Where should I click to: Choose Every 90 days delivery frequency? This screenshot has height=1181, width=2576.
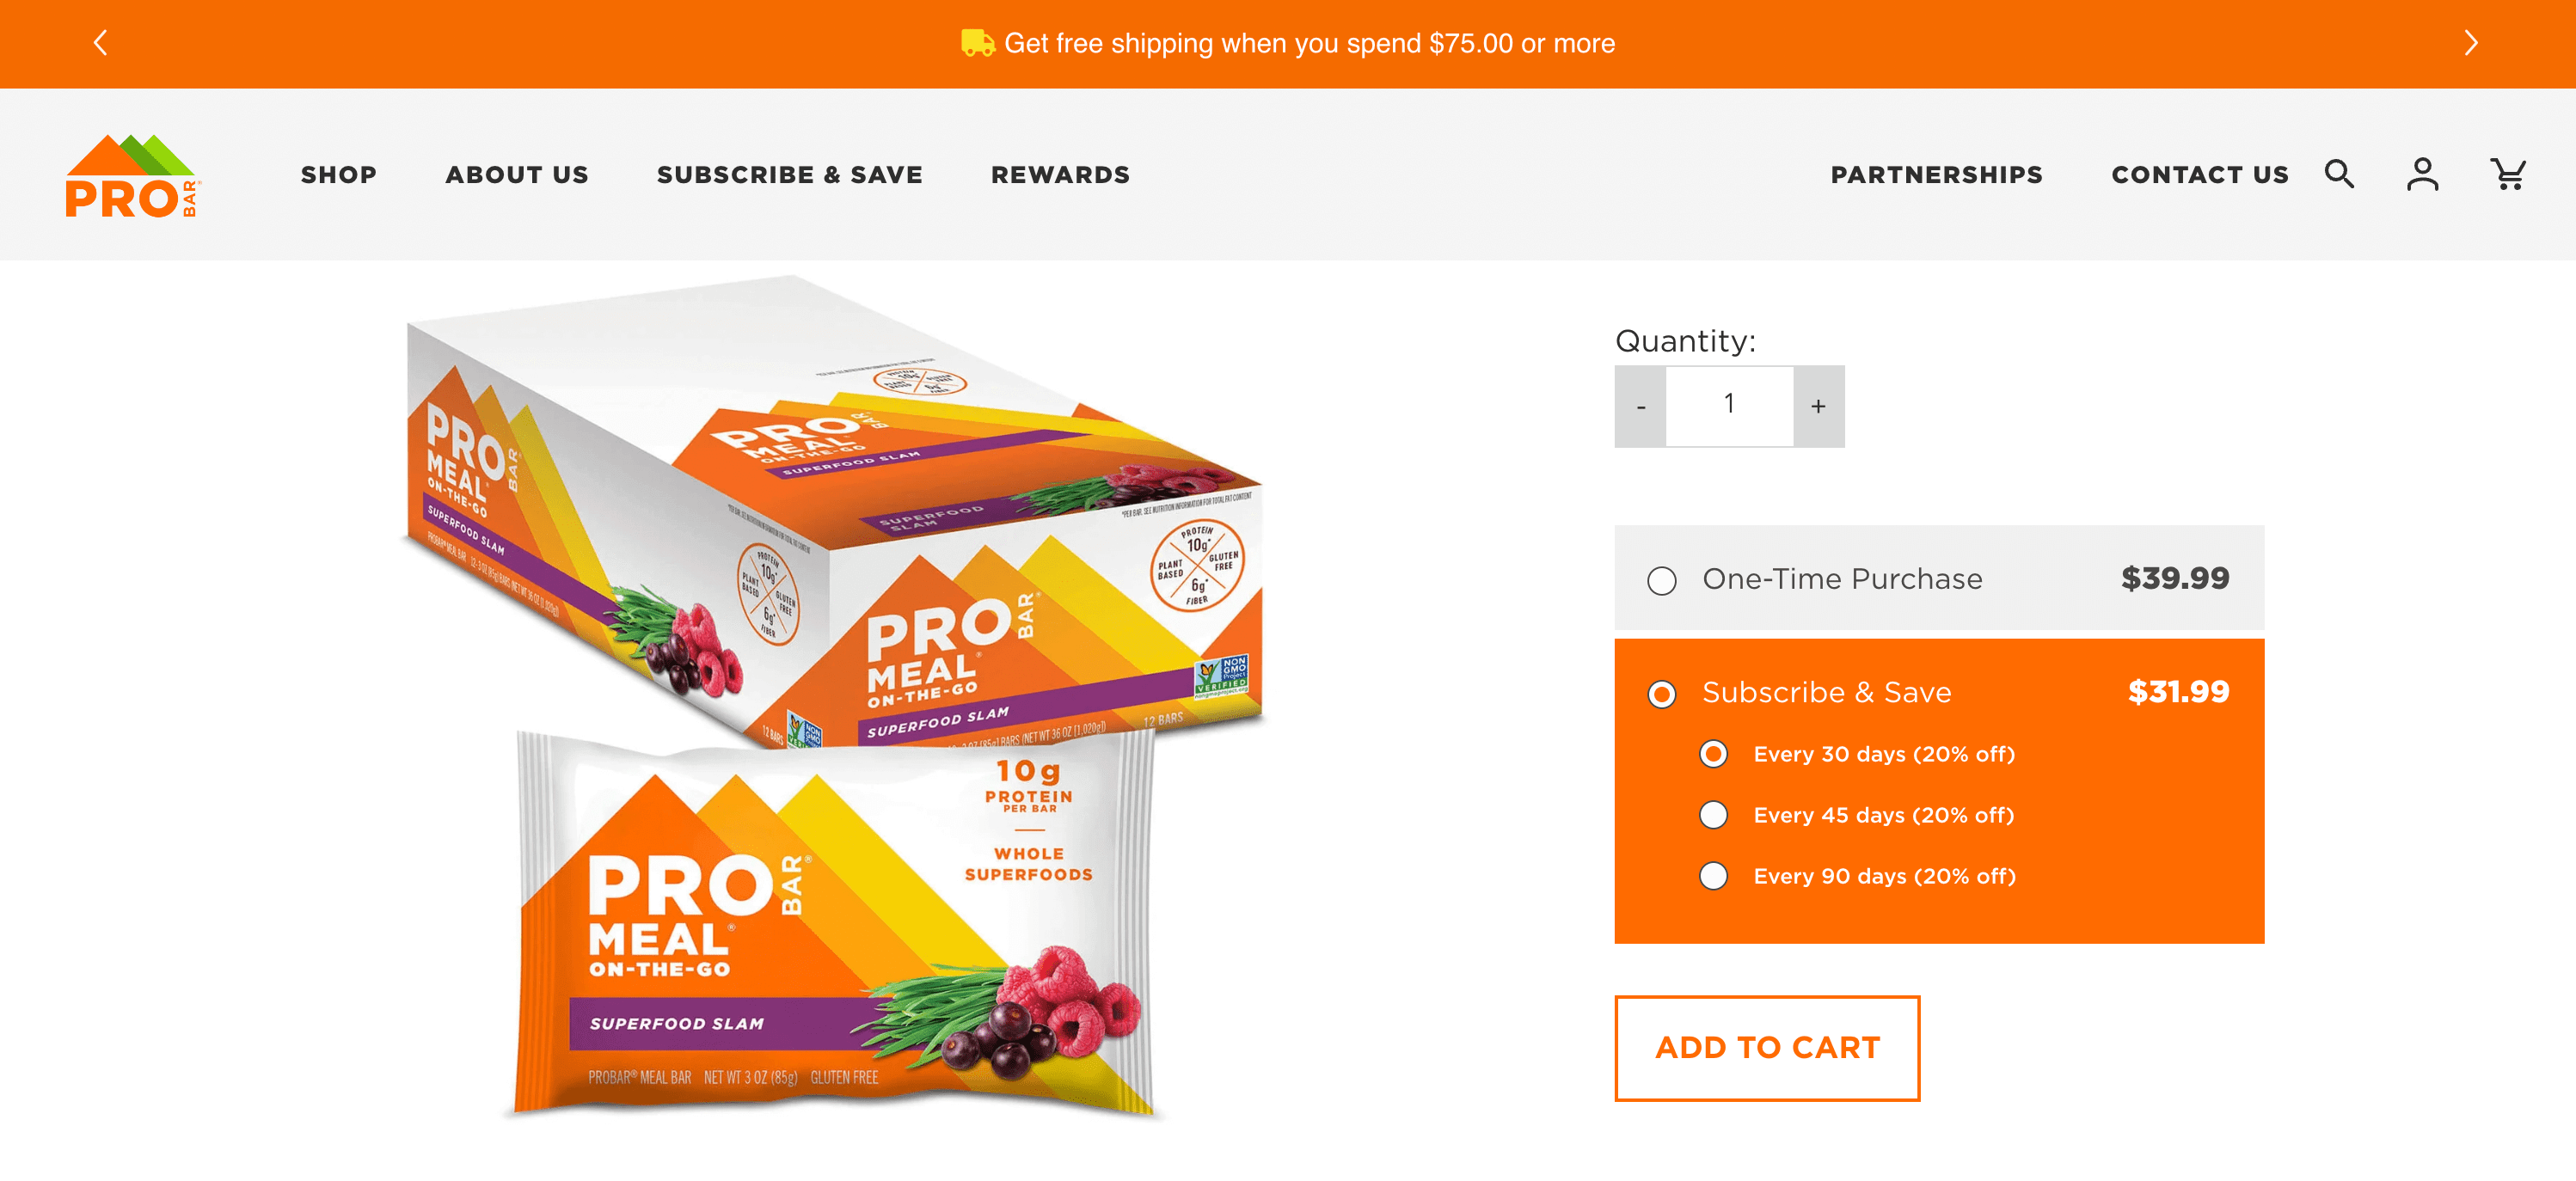coord(1713,876)
